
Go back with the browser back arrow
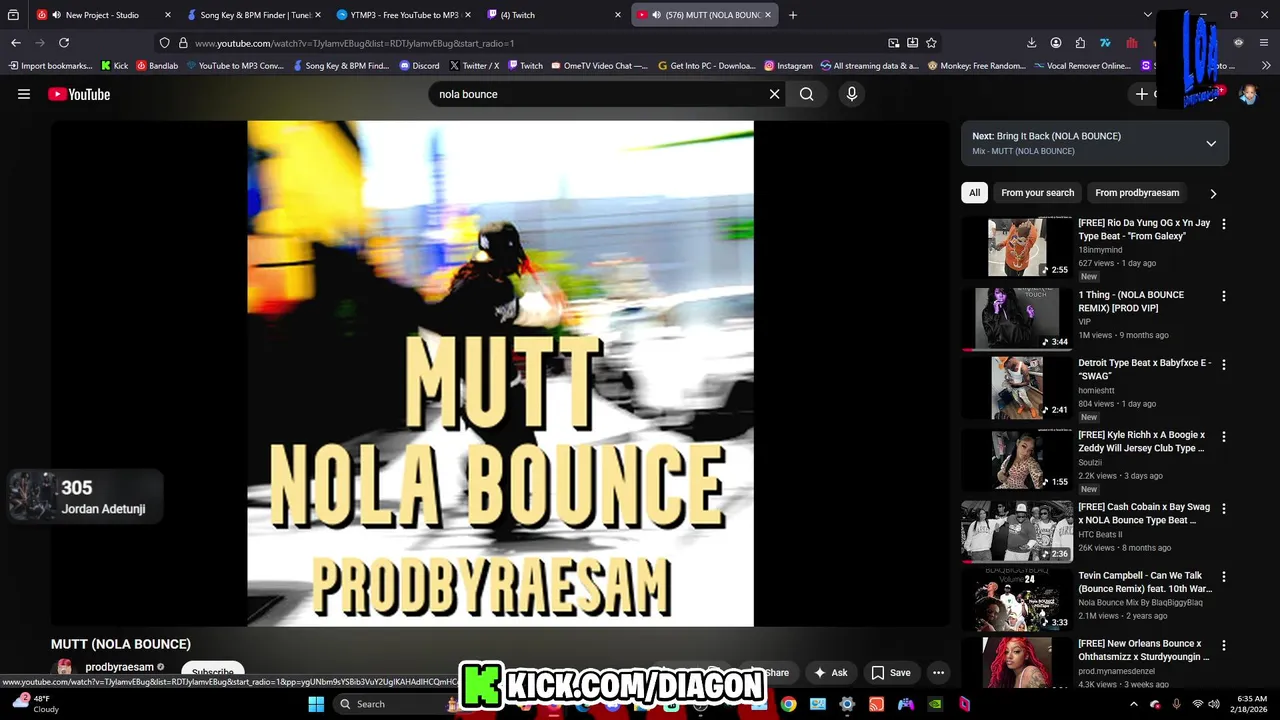[x=16, y=43]
